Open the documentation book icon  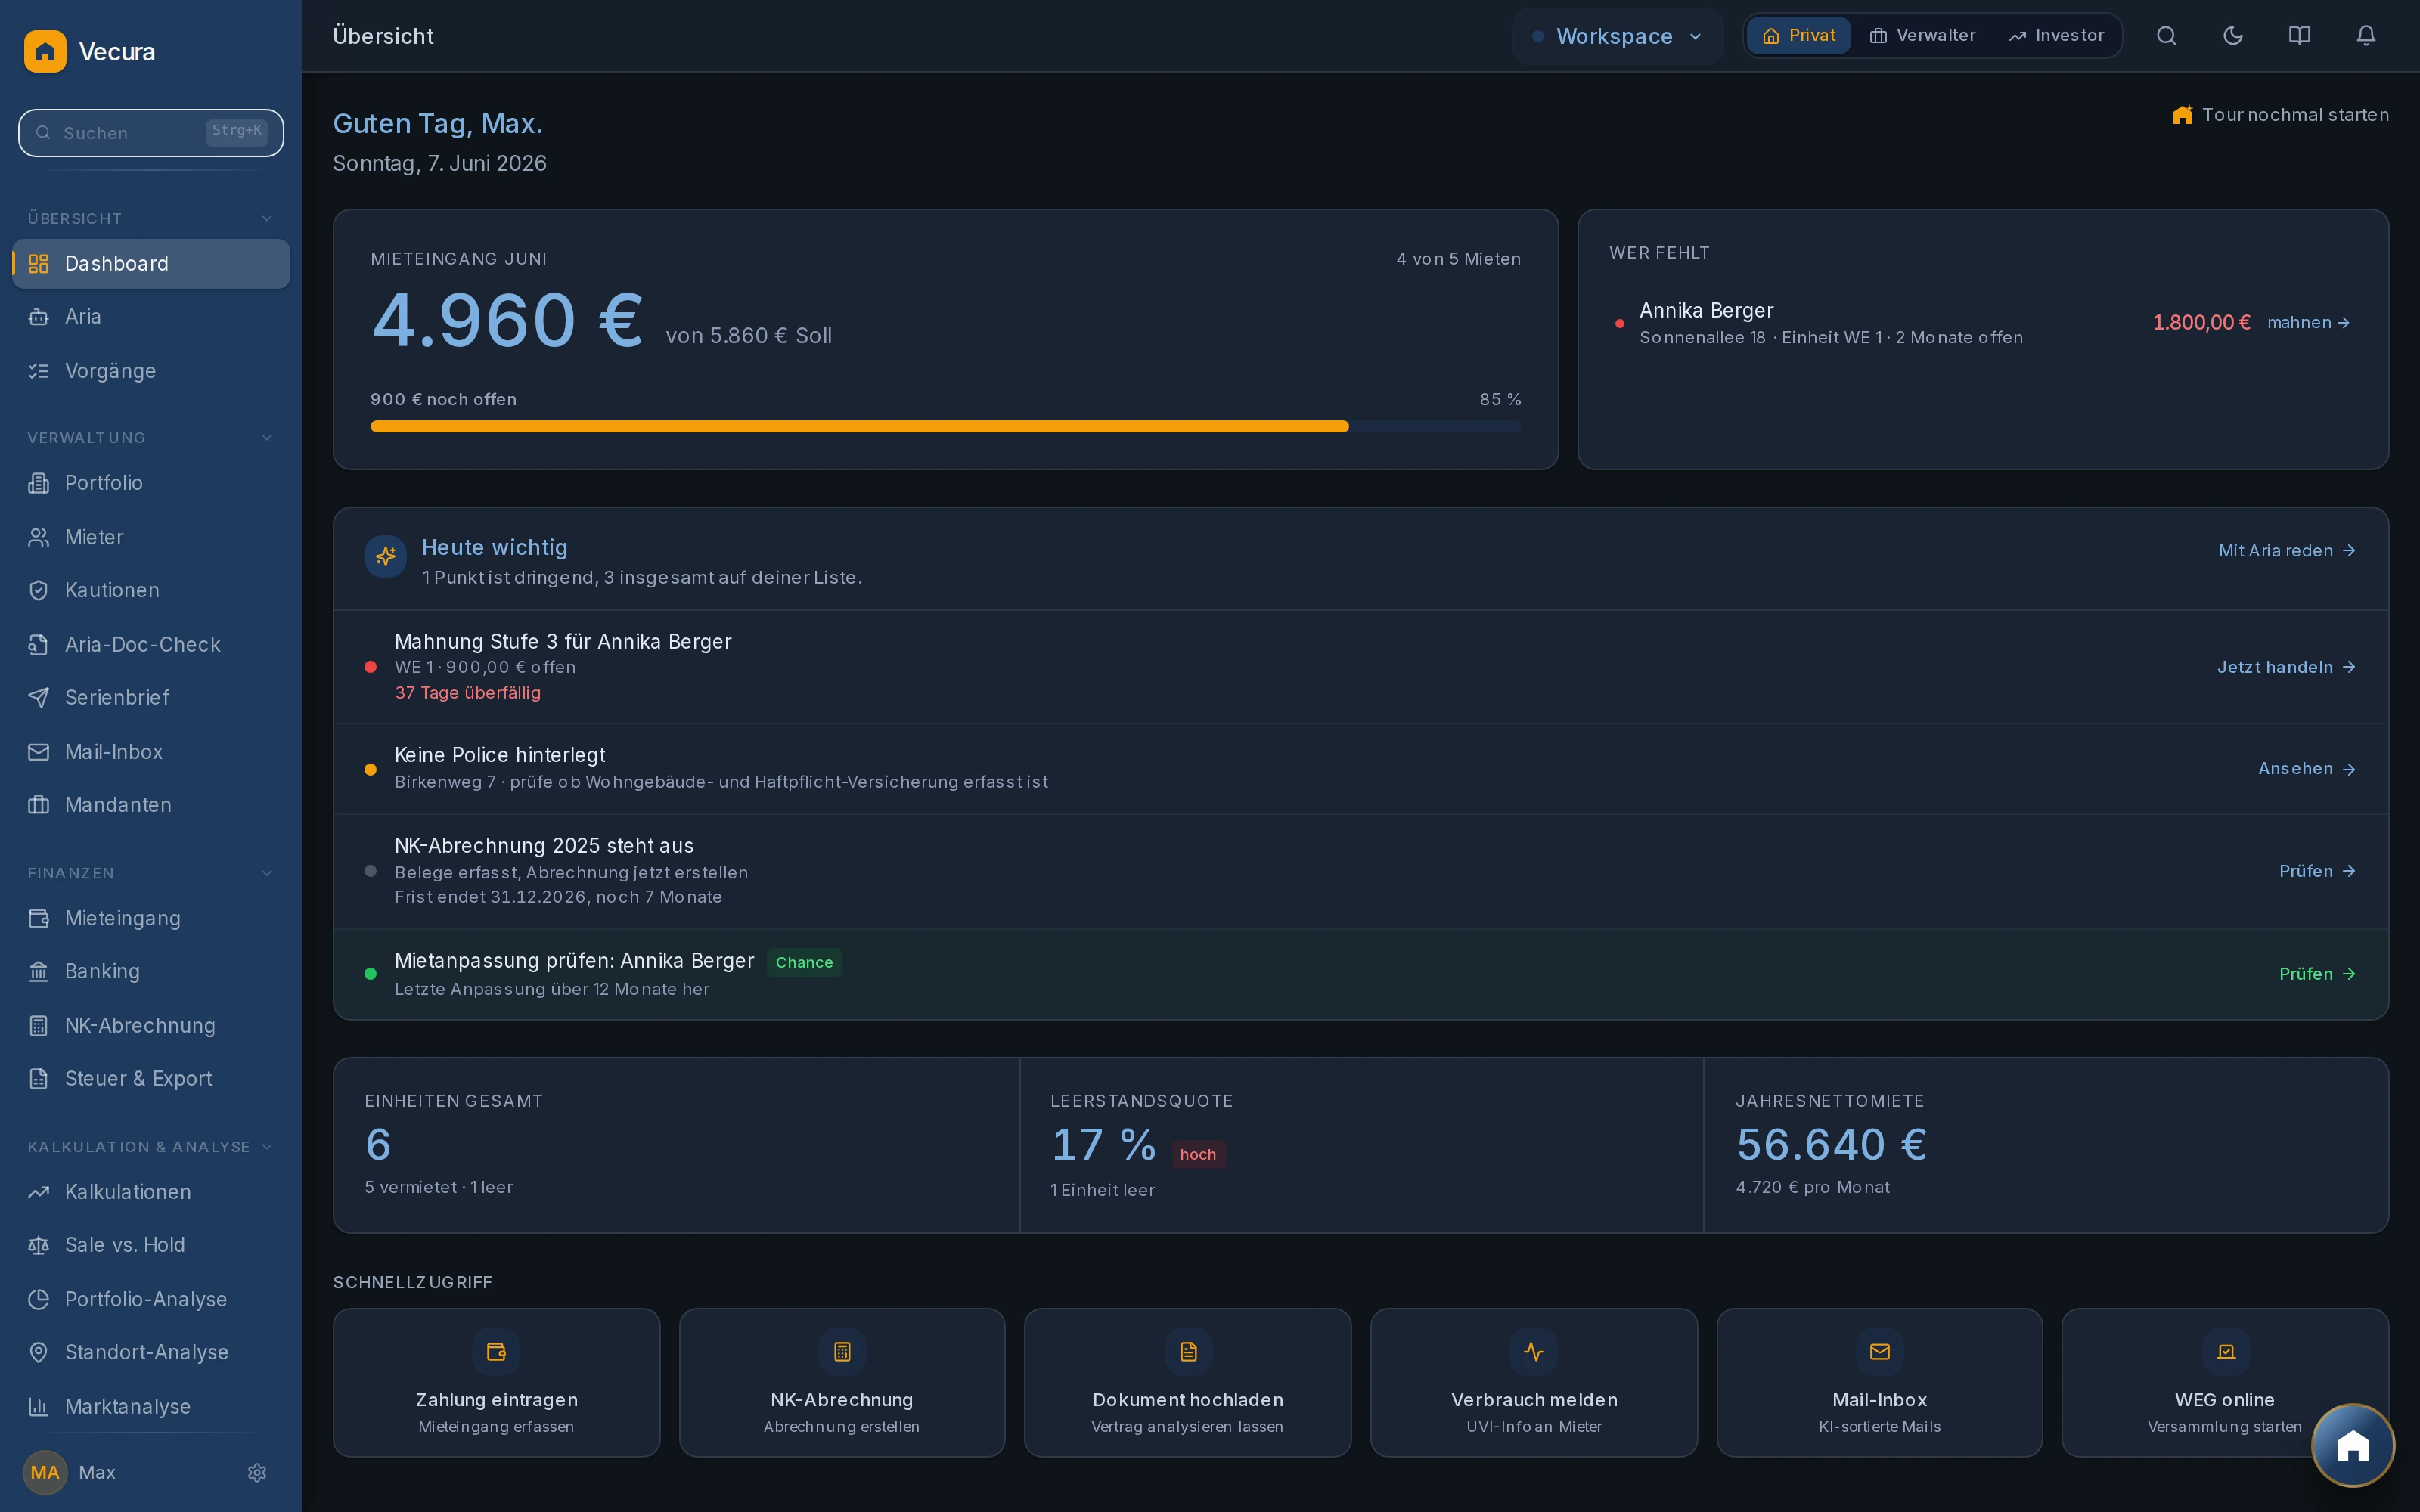pyautogui.click(x=2299, y=36)
